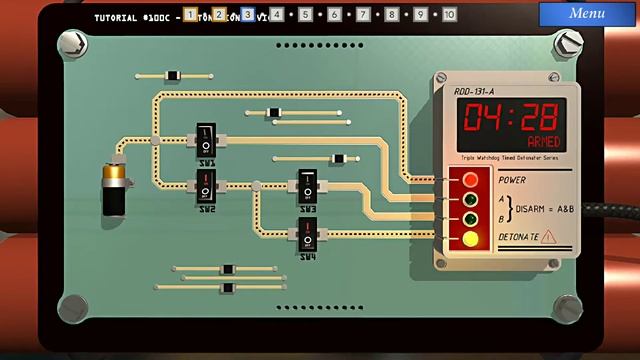The image size is (640, 360).
Task: Click the wire junction node near SW1
Action: 155,140
